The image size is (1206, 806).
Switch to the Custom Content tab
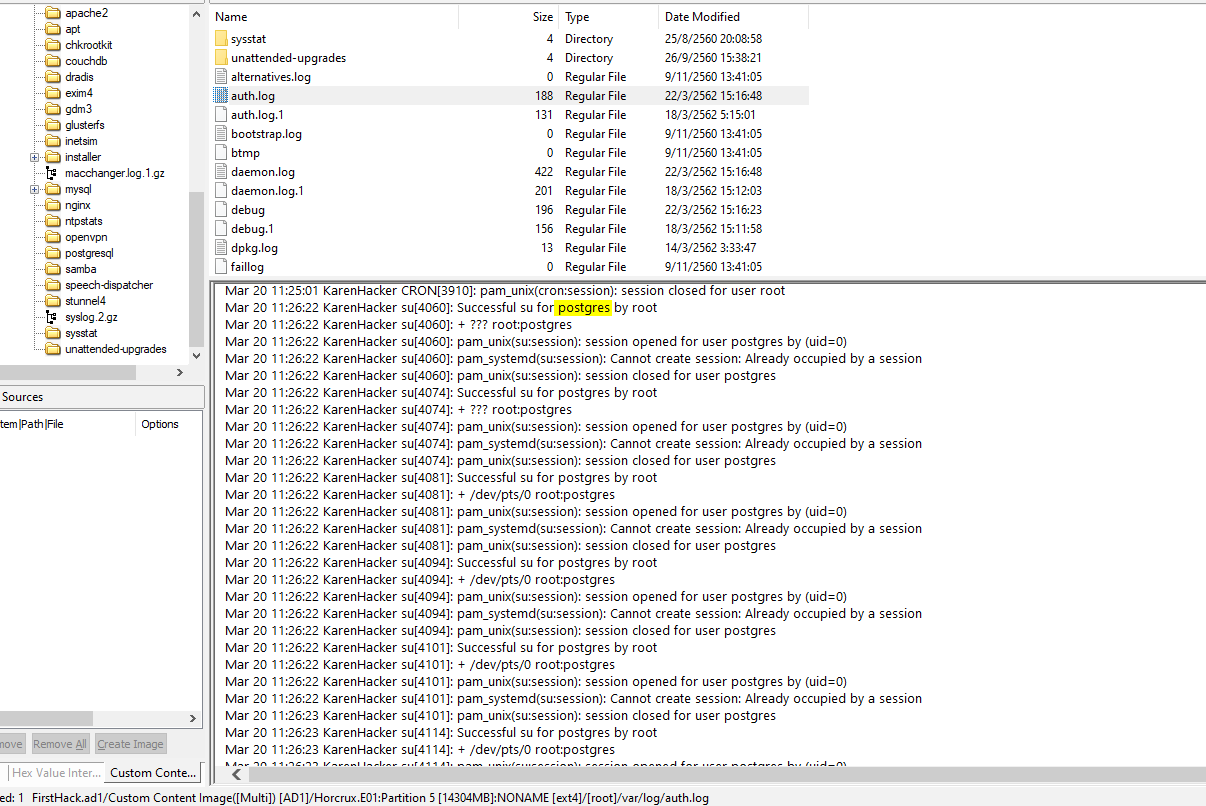[x=153, y=772]
